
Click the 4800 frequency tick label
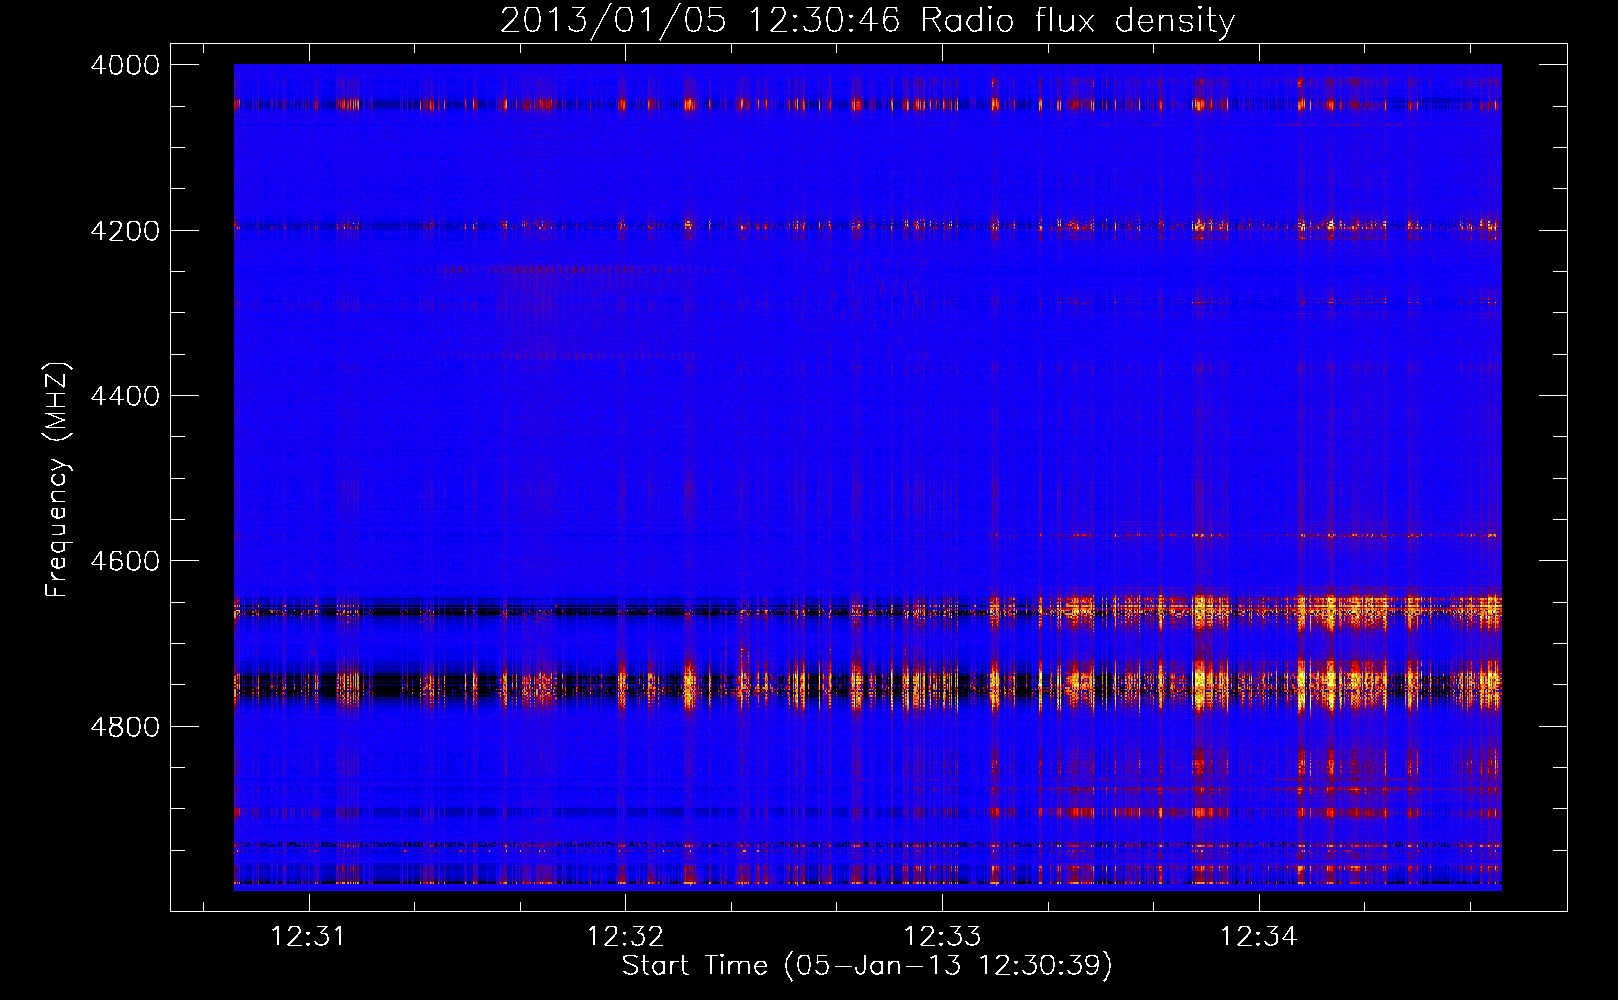tap(125, 727)
